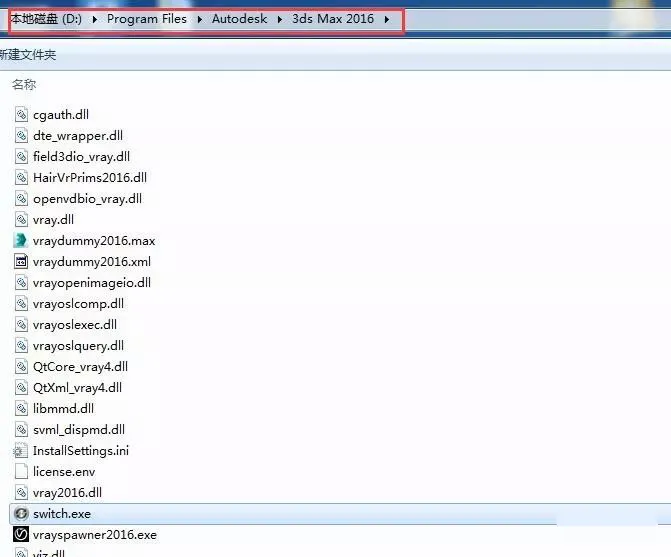Select file name vraydummy2016.xml
The width and height of the screenshot is (671, 557).
point(92,261)
